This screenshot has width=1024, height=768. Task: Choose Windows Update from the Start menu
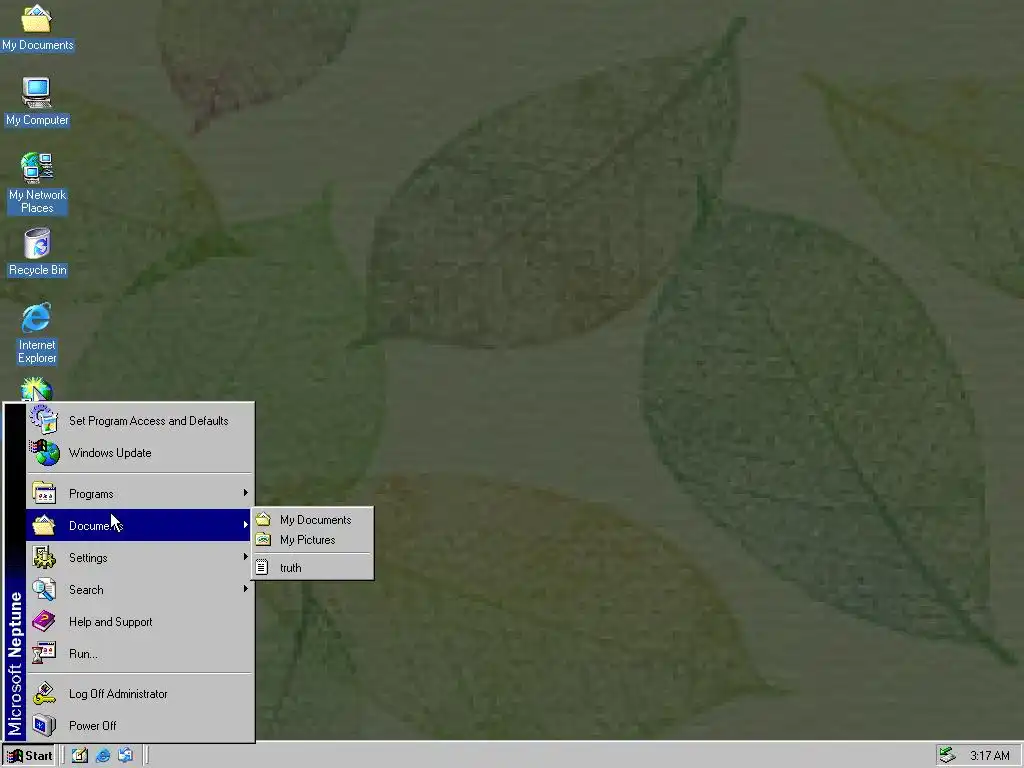[x=139, y=453]
